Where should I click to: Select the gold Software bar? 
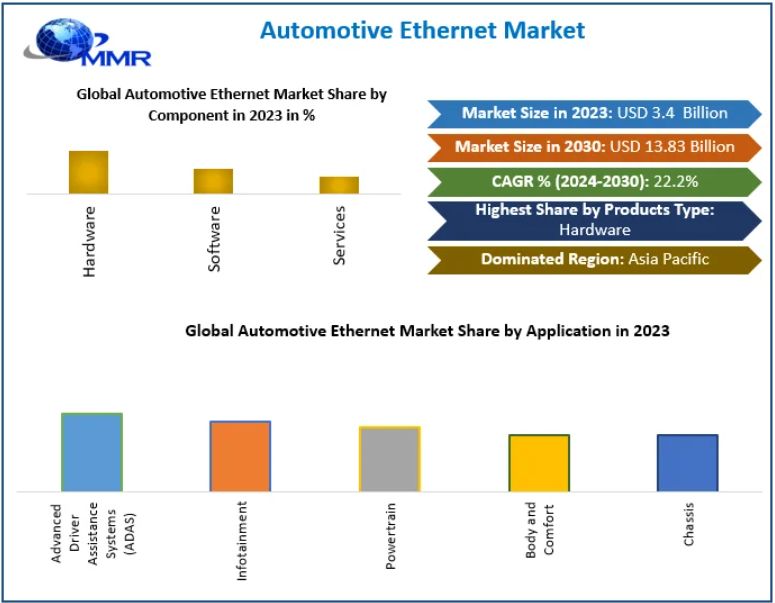tap(213, 181)
